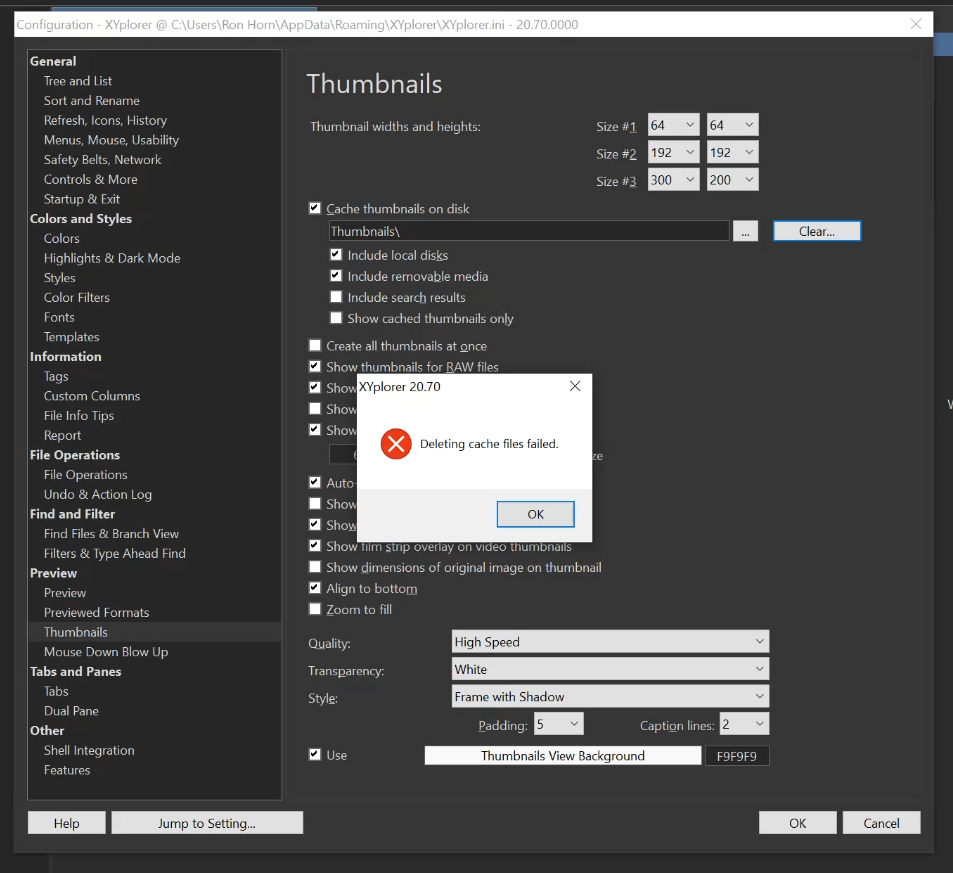Expand the Transparency dropdown
Image resolution: width=953 pixels, height=873 pixels.
tap(610, 669)
